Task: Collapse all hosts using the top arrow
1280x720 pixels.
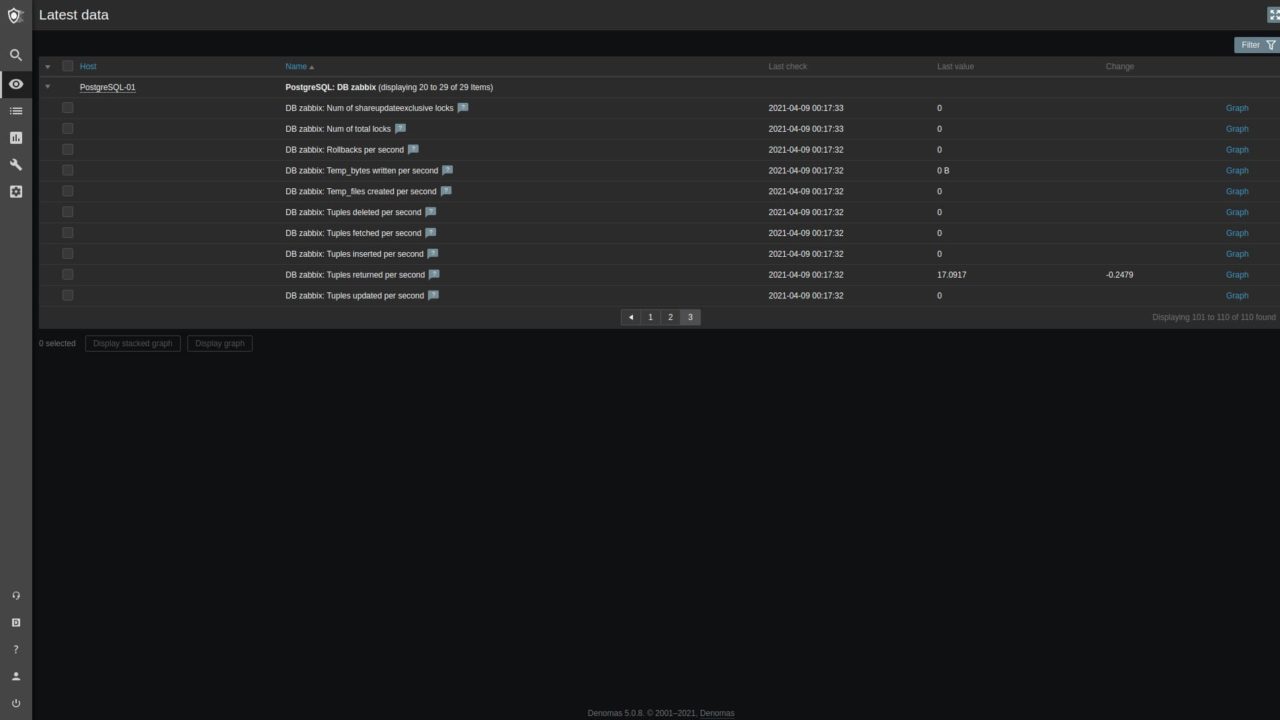Action: [47, 66]
